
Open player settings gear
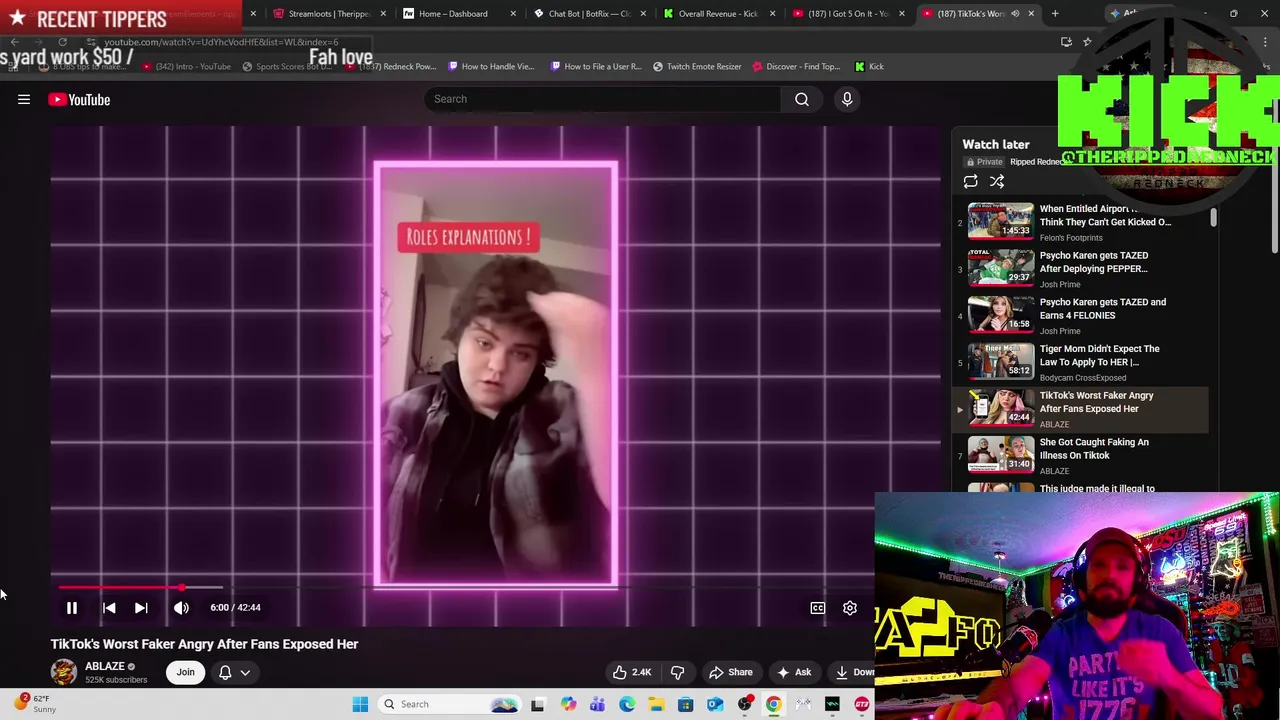850,607
